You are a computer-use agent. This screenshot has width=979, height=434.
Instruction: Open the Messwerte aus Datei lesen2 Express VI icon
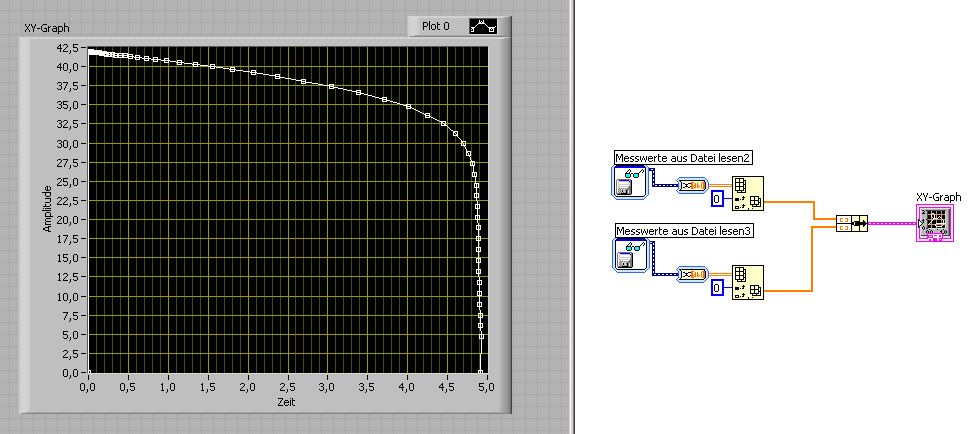tap(630, 182)
